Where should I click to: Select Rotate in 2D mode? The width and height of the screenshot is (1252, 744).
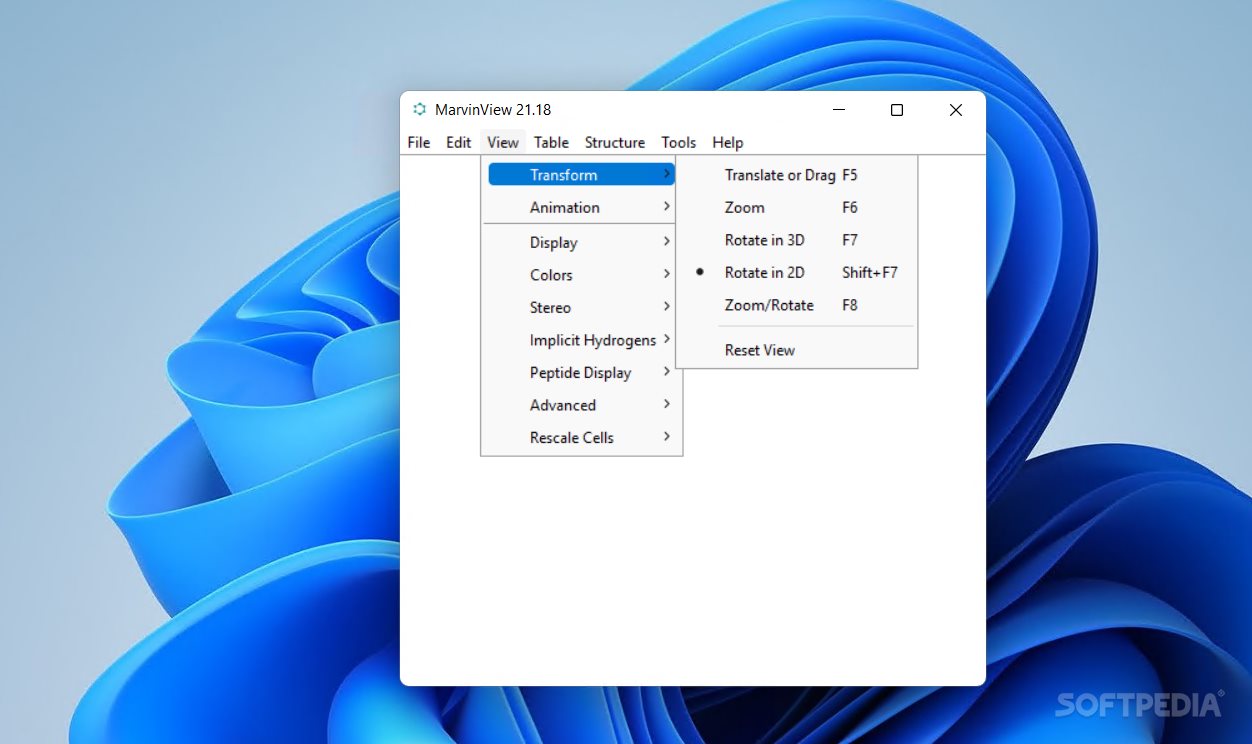(x=797, y=272)
